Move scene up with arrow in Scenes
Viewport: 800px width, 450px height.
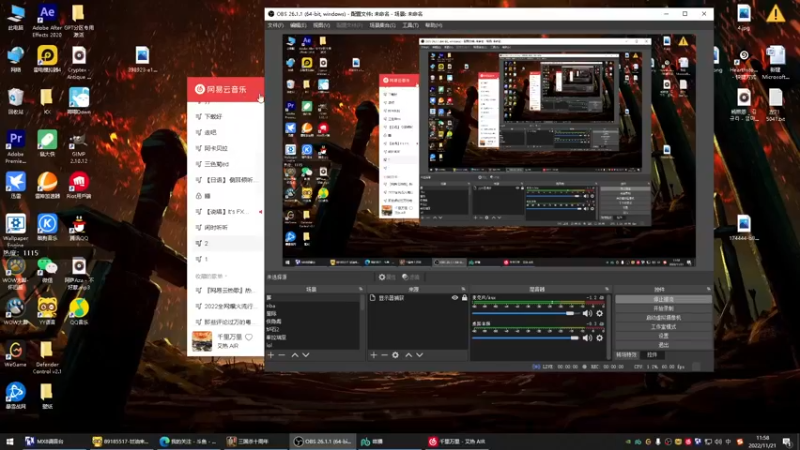(295, 355)
